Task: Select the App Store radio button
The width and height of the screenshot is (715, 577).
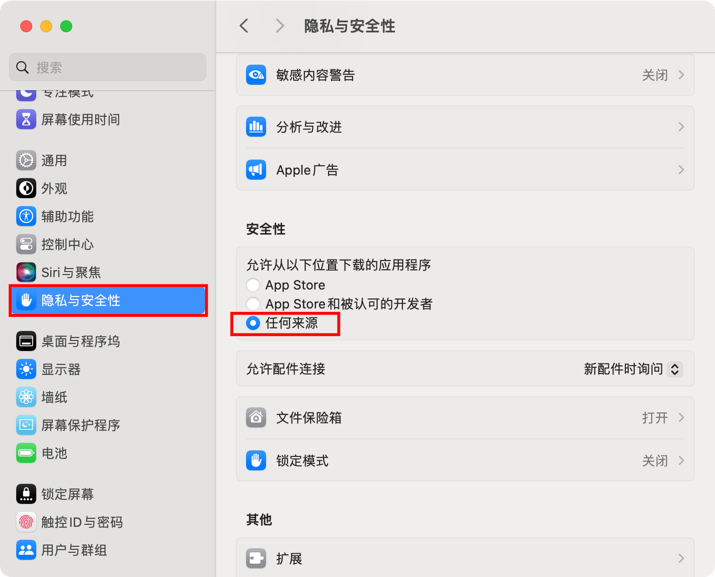Action: coord(253,285)
